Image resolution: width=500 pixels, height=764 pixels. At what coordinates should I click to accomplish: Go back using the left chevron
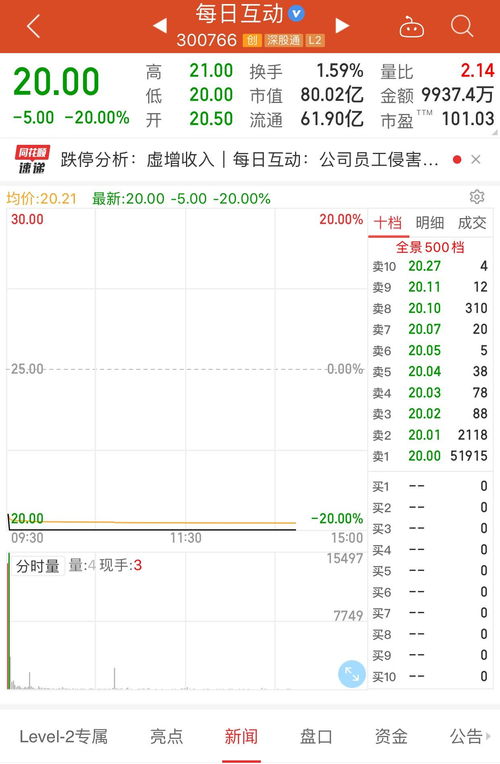coord(33,26)
